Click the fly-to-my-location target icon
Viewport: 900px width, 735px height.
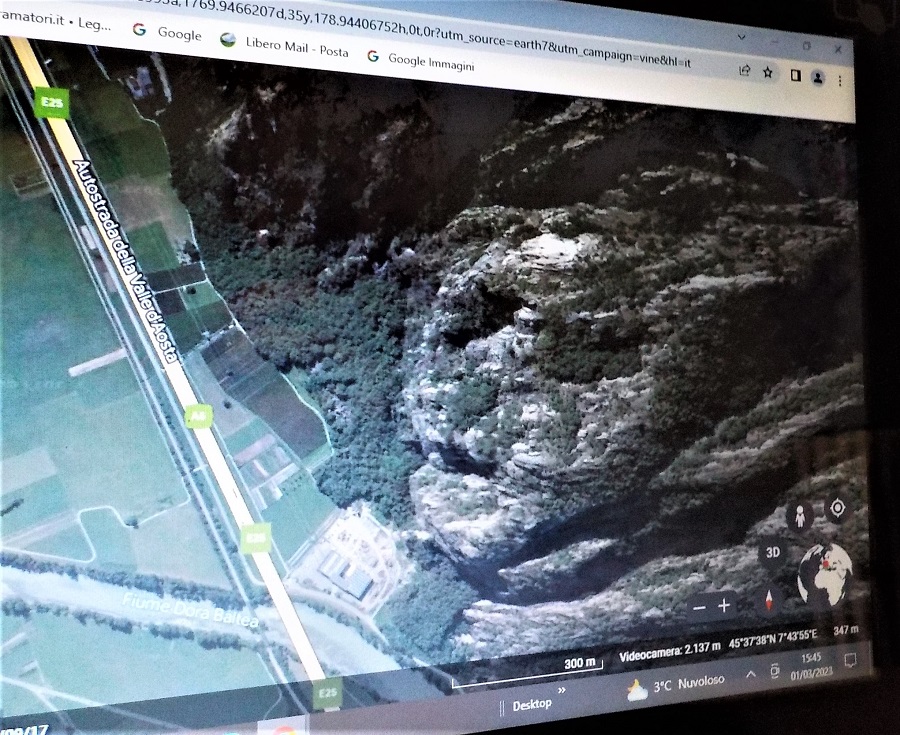tap(837, 508)
